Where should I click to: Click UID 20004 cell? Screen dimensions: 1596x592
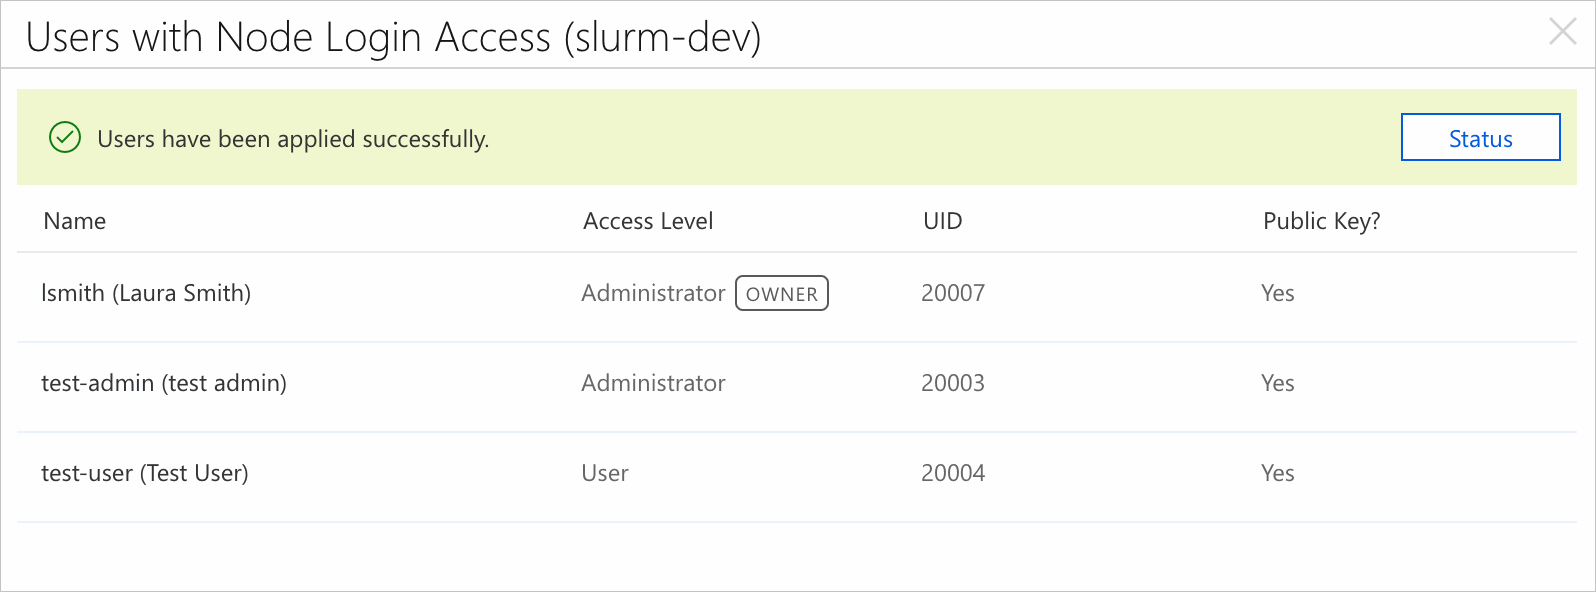pyautogui.click(x=953, y=473)
